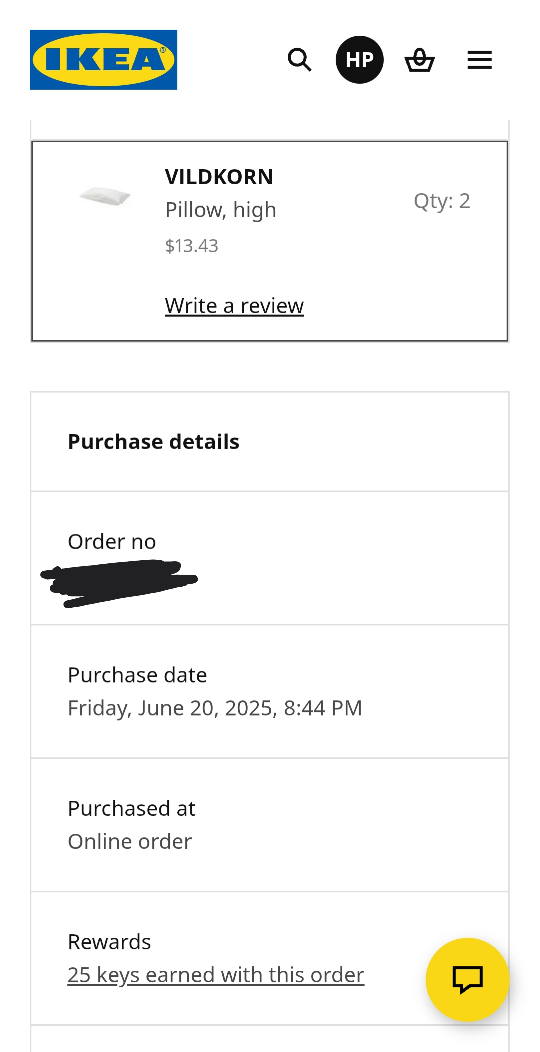Click the Purchase date label
540x1052 pixels.
tap(138, 674)
